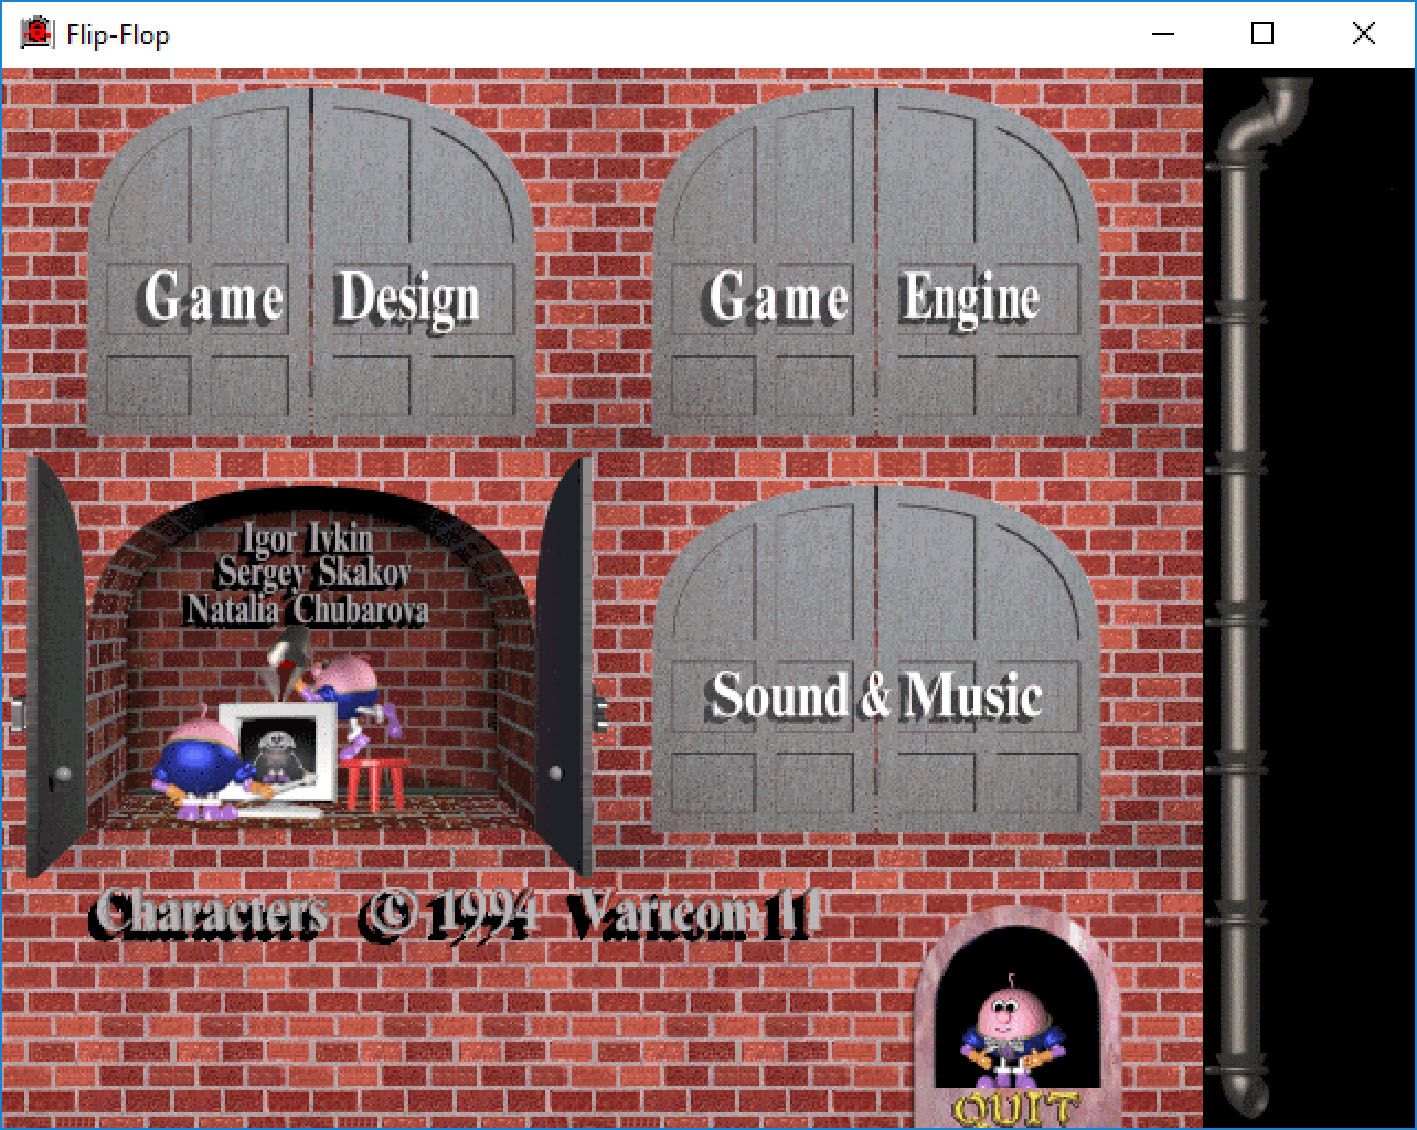Click the Characters © 1994 Varicom copyright text

click(457, 915)
